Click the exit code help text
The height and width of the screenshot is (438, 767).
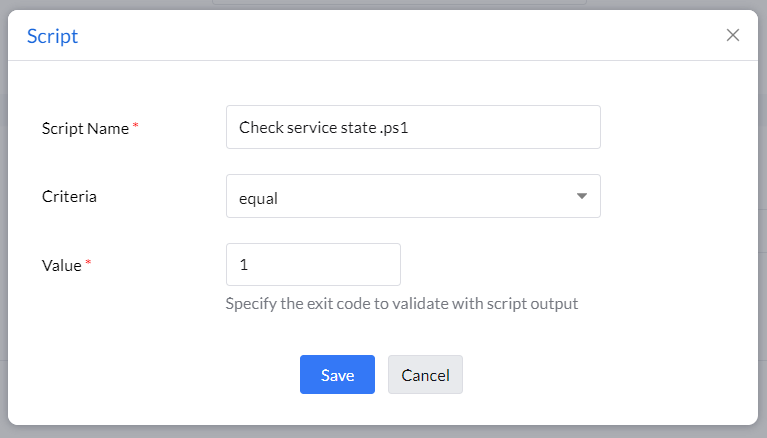coord(402,303)
